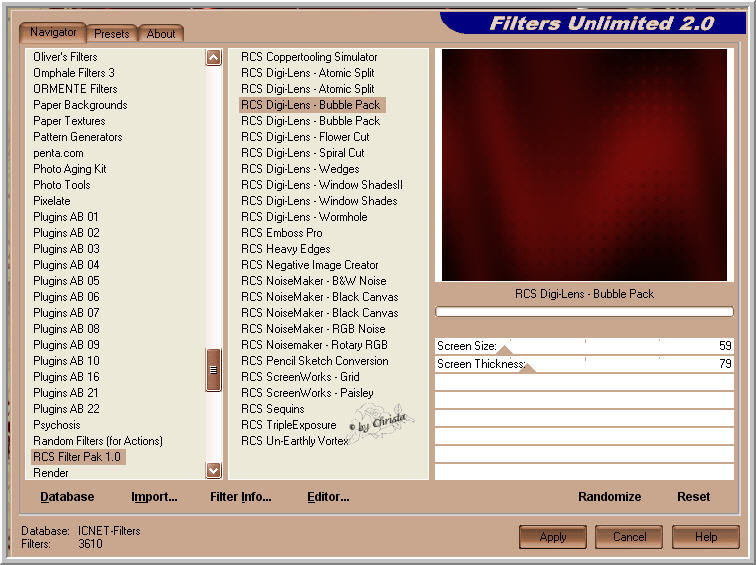Screen dimensions: 756x565
Task: Reset filter settings
Action: 693,497
